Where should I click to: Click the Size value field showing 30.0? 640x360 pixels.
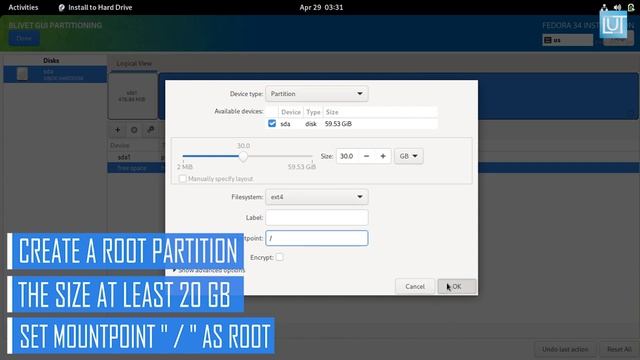[348, 156]
